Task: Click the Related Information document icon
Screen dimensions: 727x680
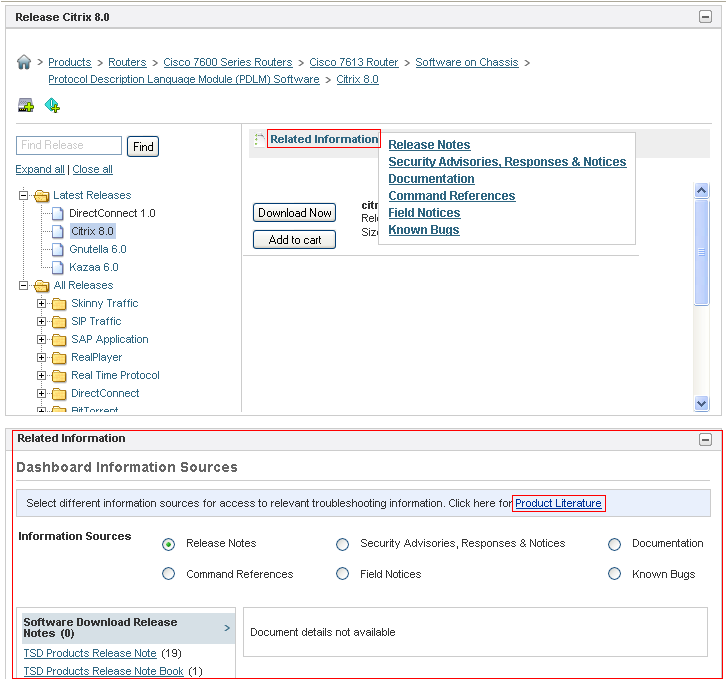Action: 259,139
